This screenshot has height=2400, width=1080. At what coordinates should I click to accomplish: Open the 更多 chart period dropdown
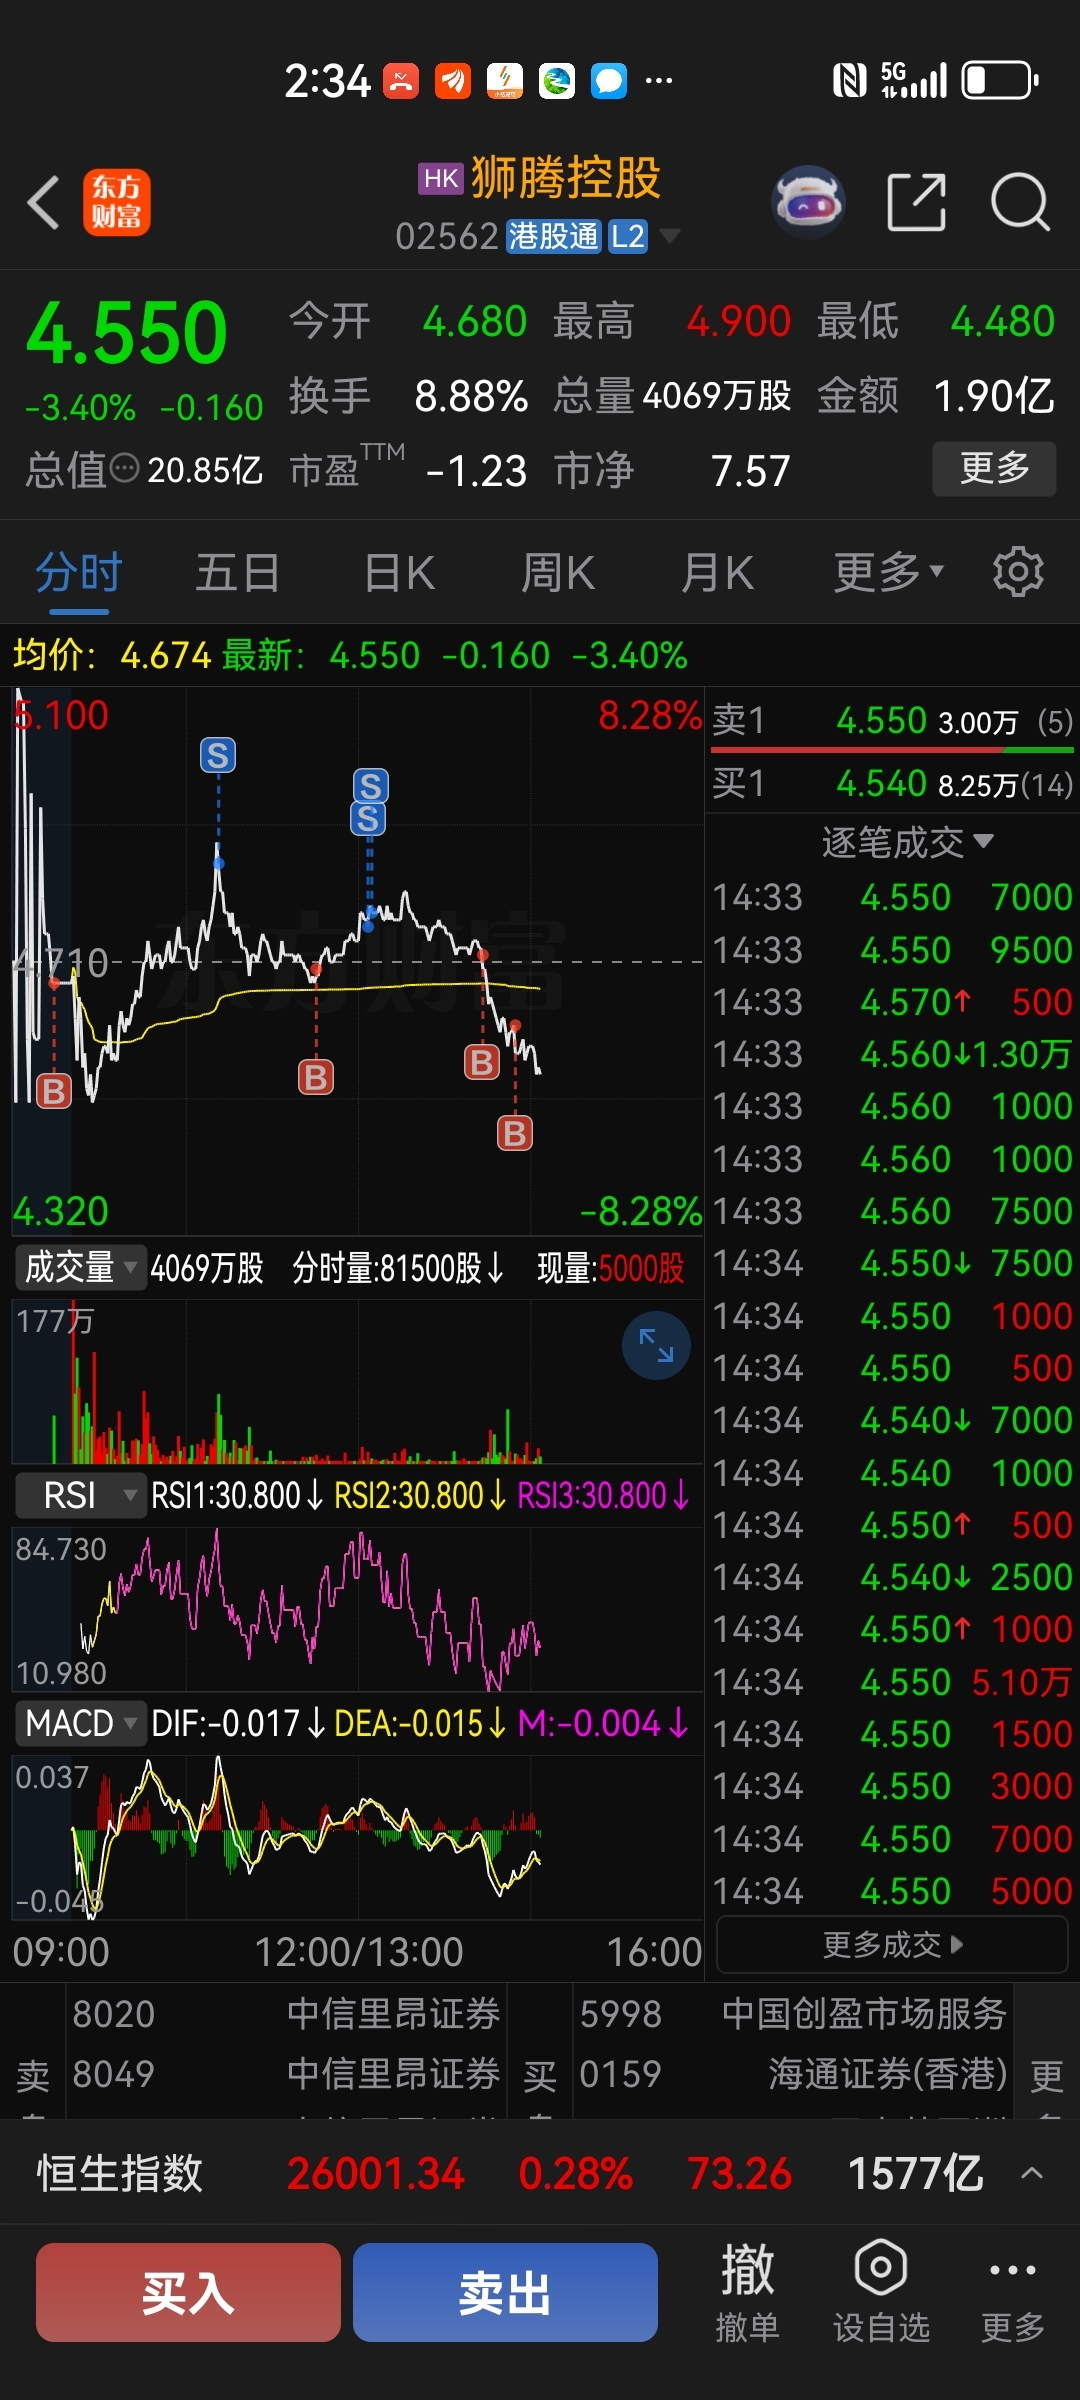[x=889, y=572]
